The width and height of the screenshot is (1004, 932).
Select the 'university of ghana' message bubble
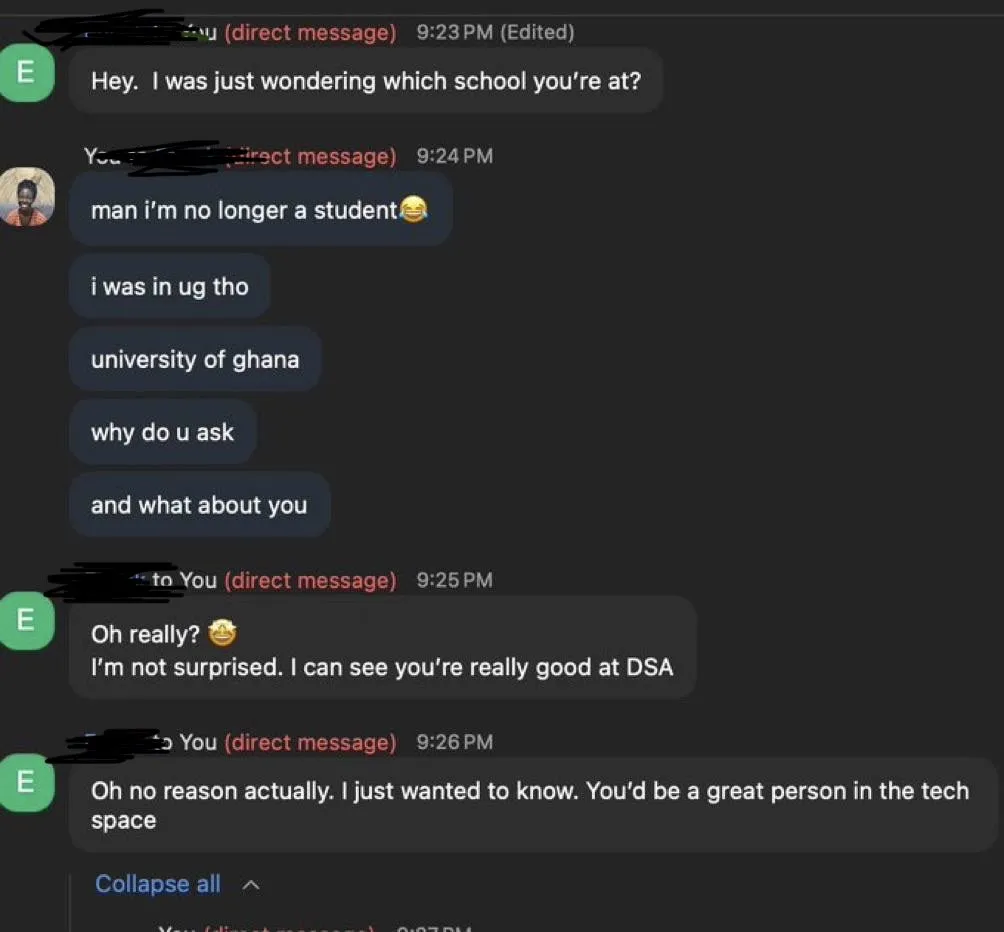(195, 359)
